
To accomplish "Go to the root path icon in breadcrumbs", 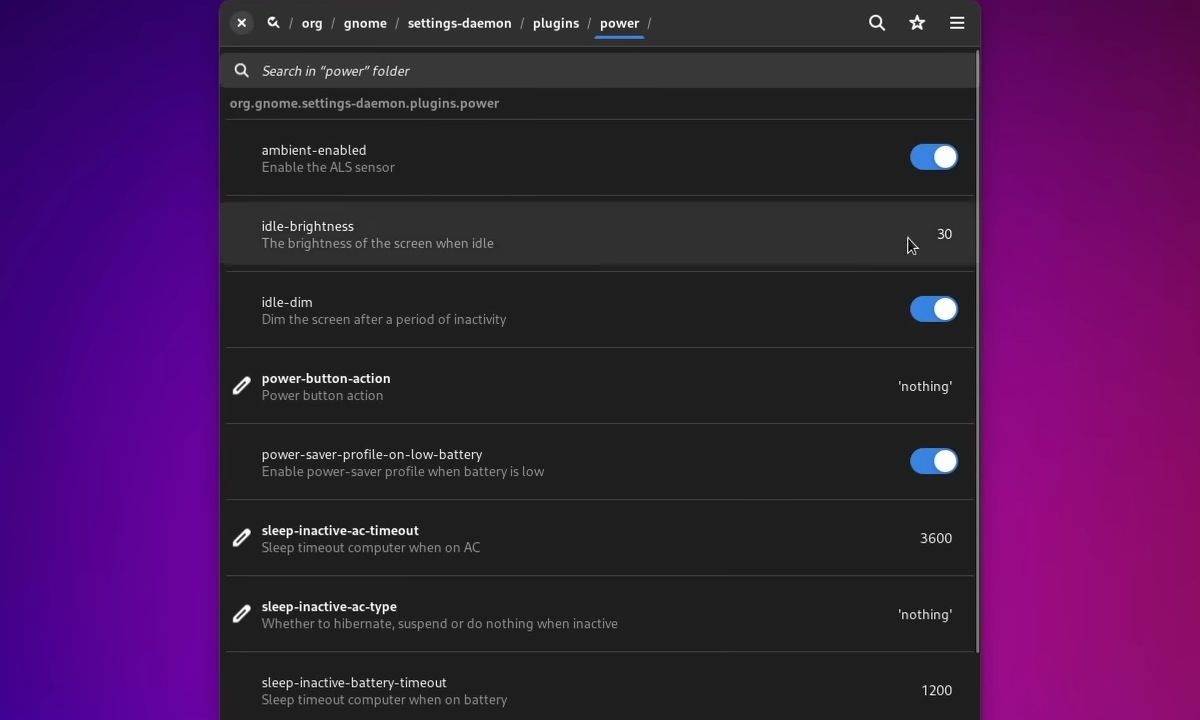I will pos(273,23).
